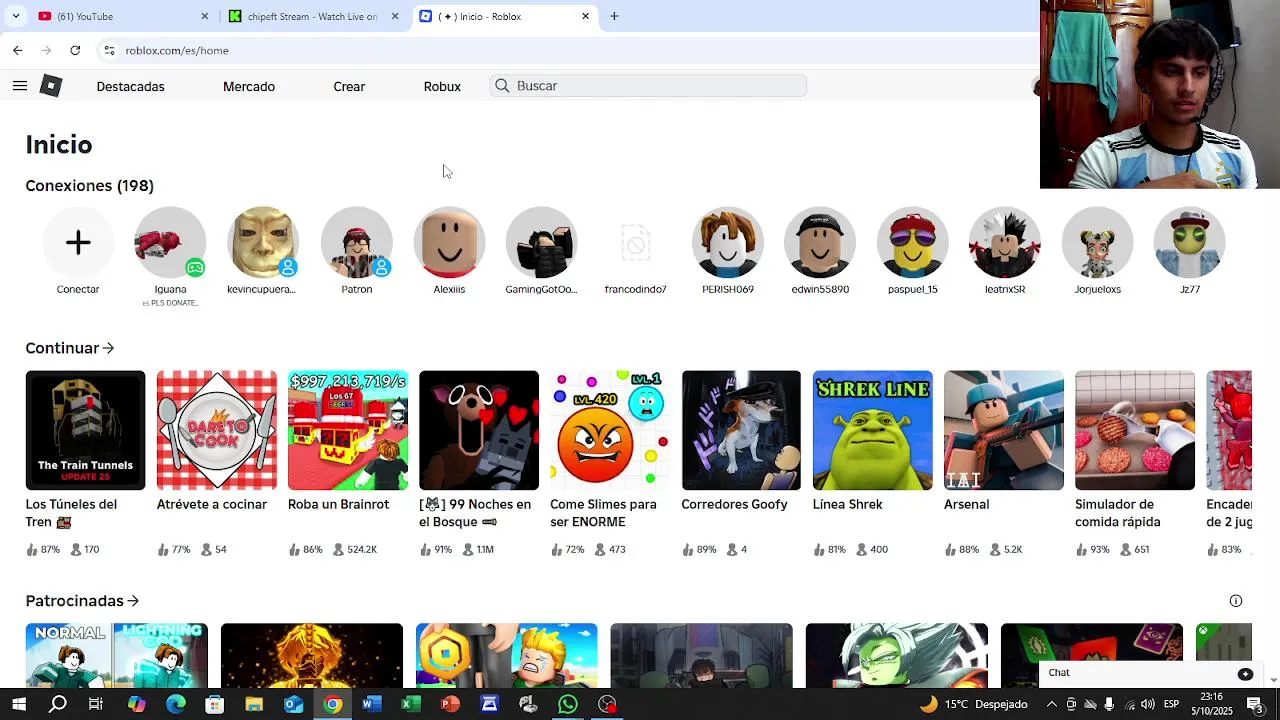Open 99 Noches en el Bosque

pos(479,430)
